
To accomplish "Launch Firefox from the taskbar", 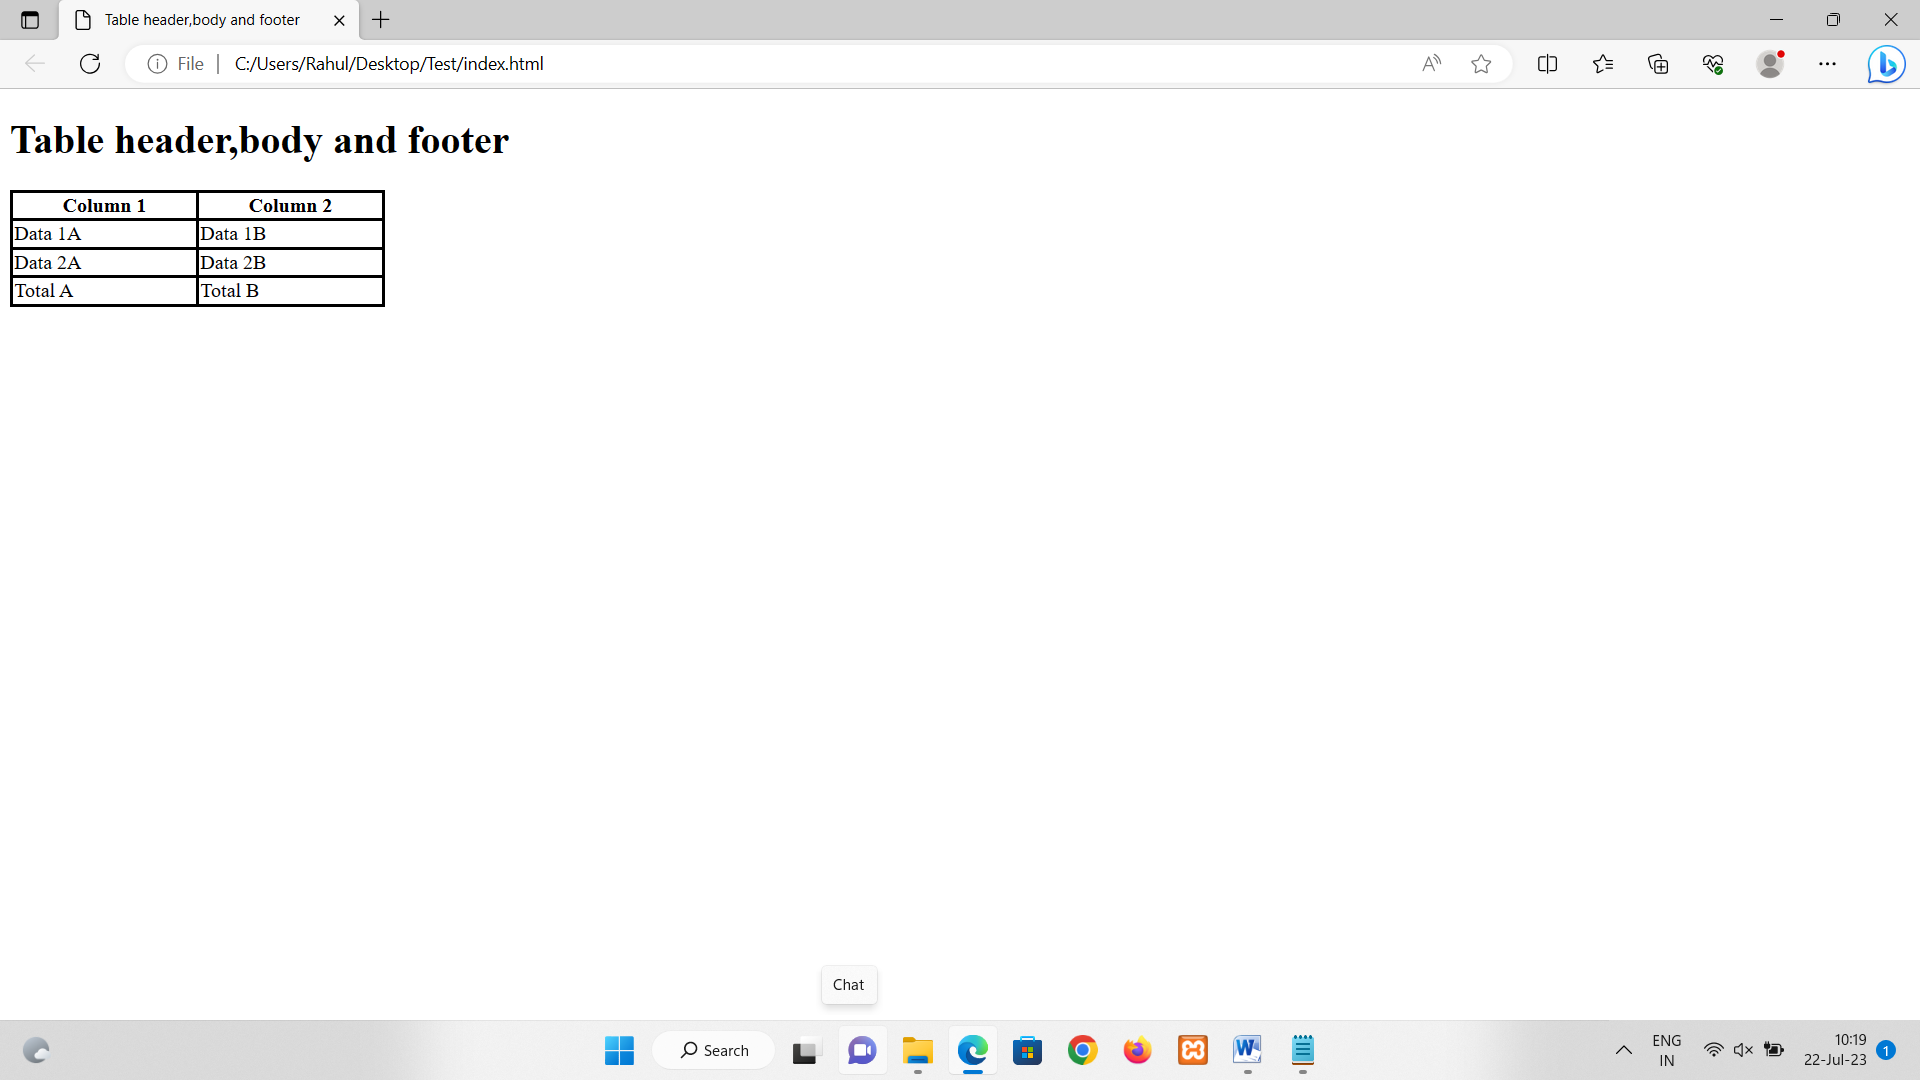I will pos(1137,1050).
